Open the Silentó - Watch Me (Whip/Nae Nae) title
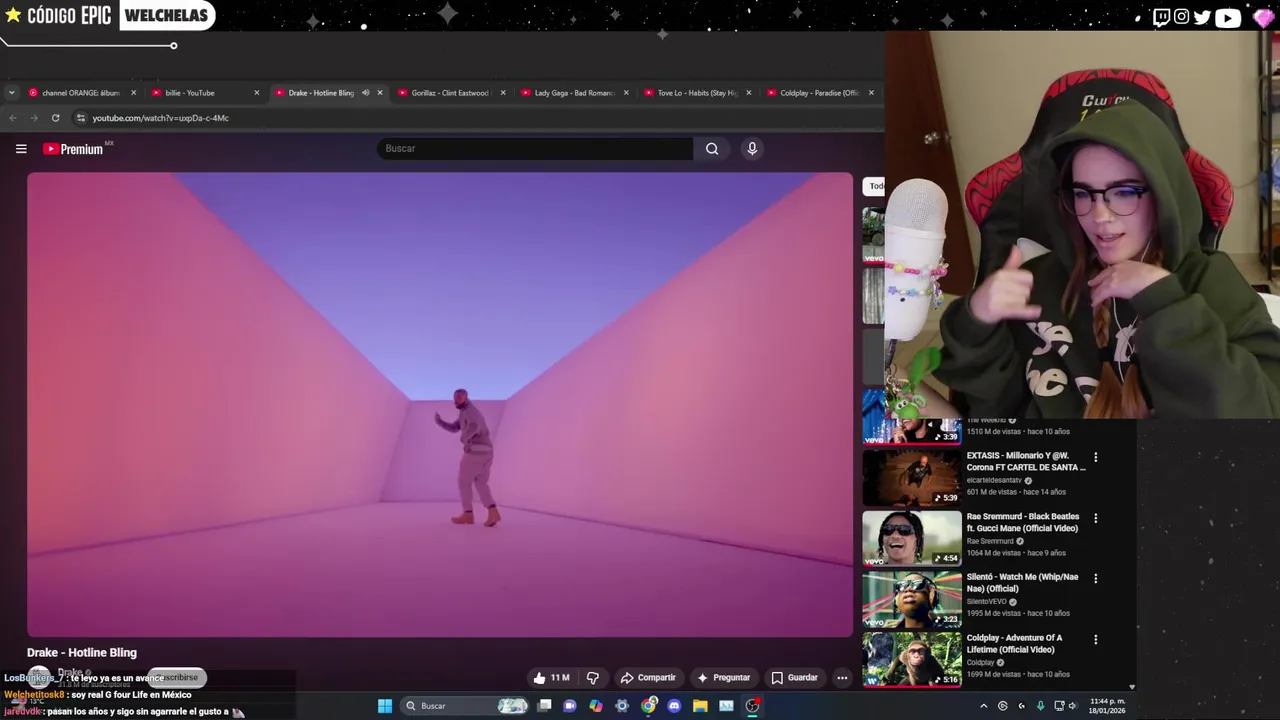This screenshot has height=720, width=1280. pyautogui.click(x=1022, y=583)
